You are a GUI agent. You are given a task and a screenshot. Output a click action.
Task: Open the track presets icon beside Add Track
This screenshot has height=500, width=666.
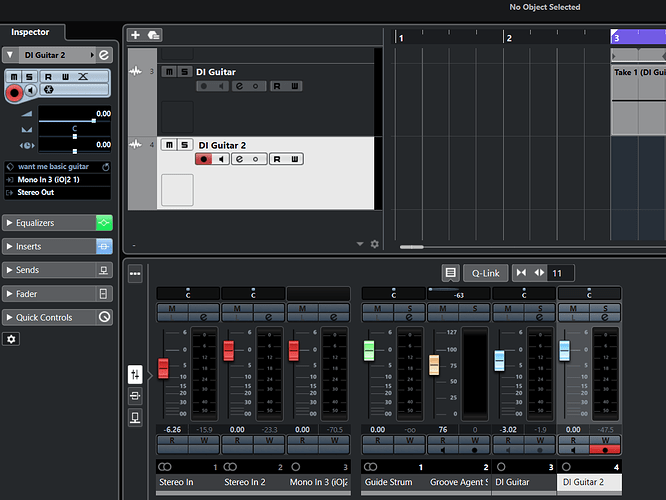pos(153,35)
